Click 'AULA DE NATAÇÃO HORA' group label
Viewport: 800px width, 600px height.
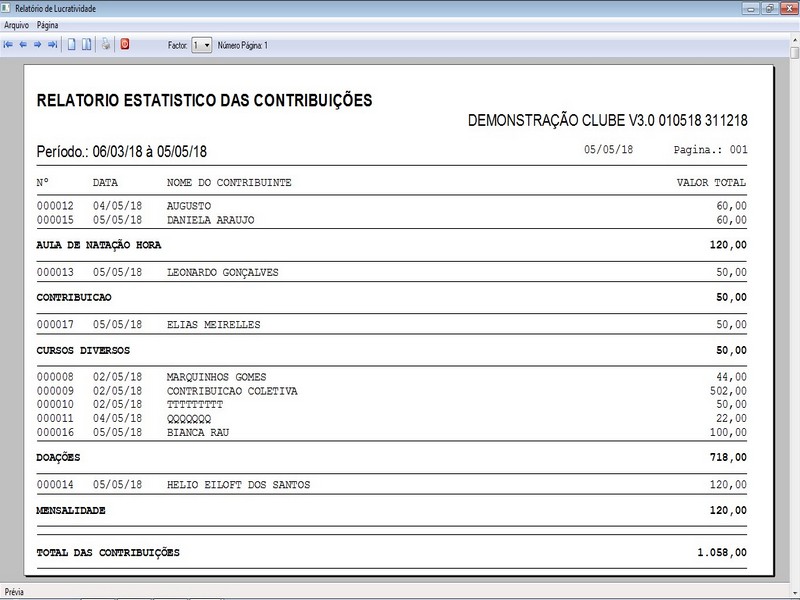[x=99, y=245]
